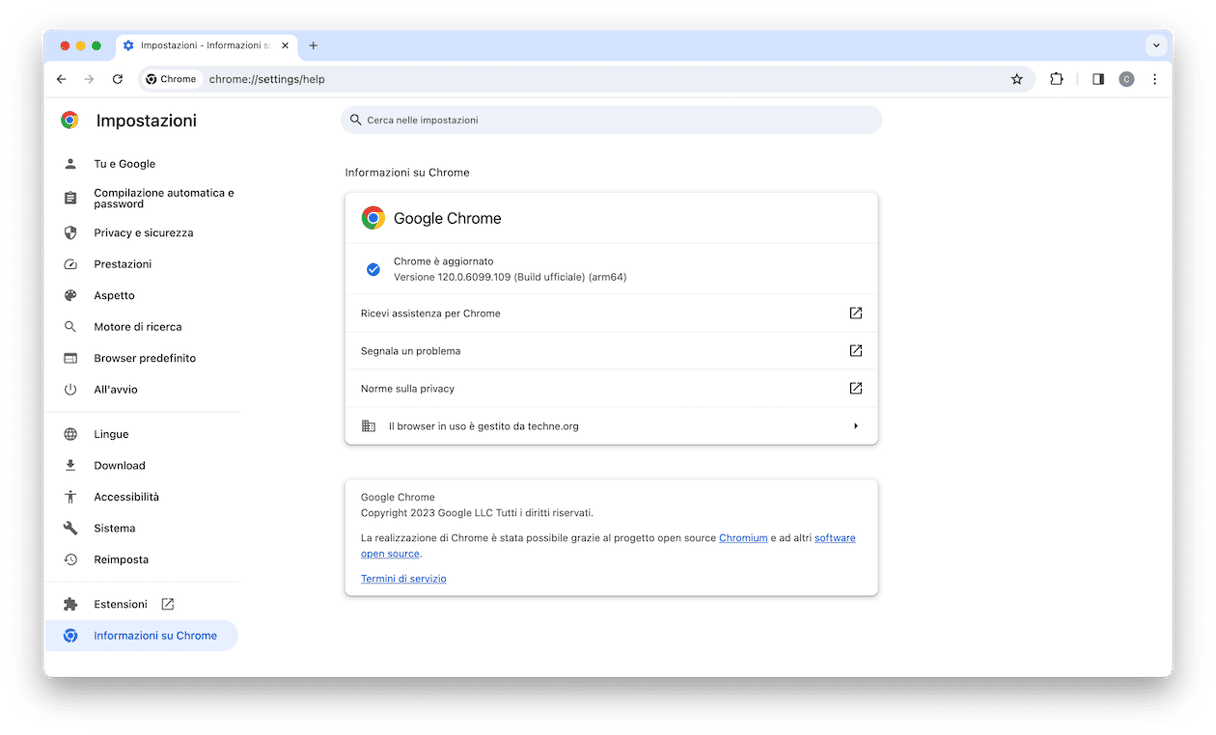Open the profile avatar icon
Screen dimensions: 1216x735
(x=1126, y=79)
